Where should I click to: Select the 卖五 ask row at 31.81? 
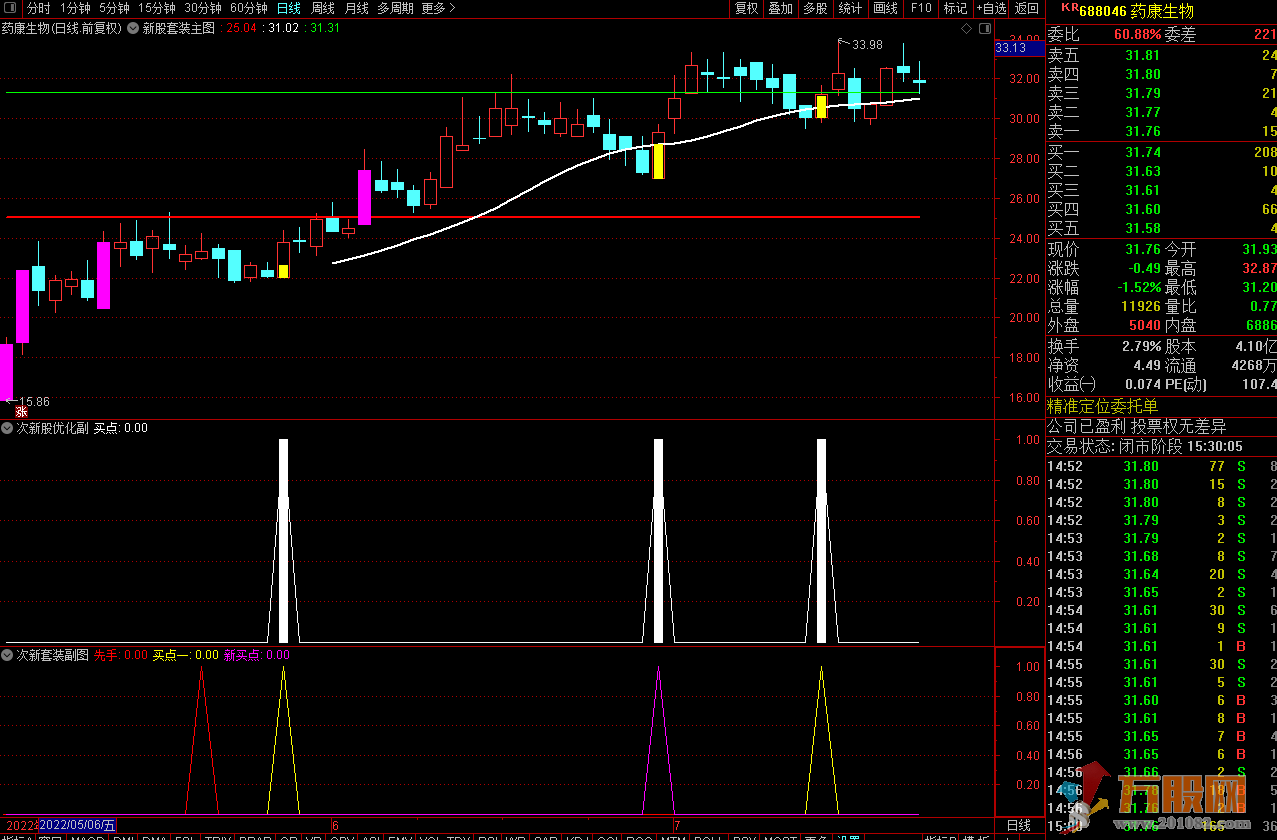(x=1162, y=56)
